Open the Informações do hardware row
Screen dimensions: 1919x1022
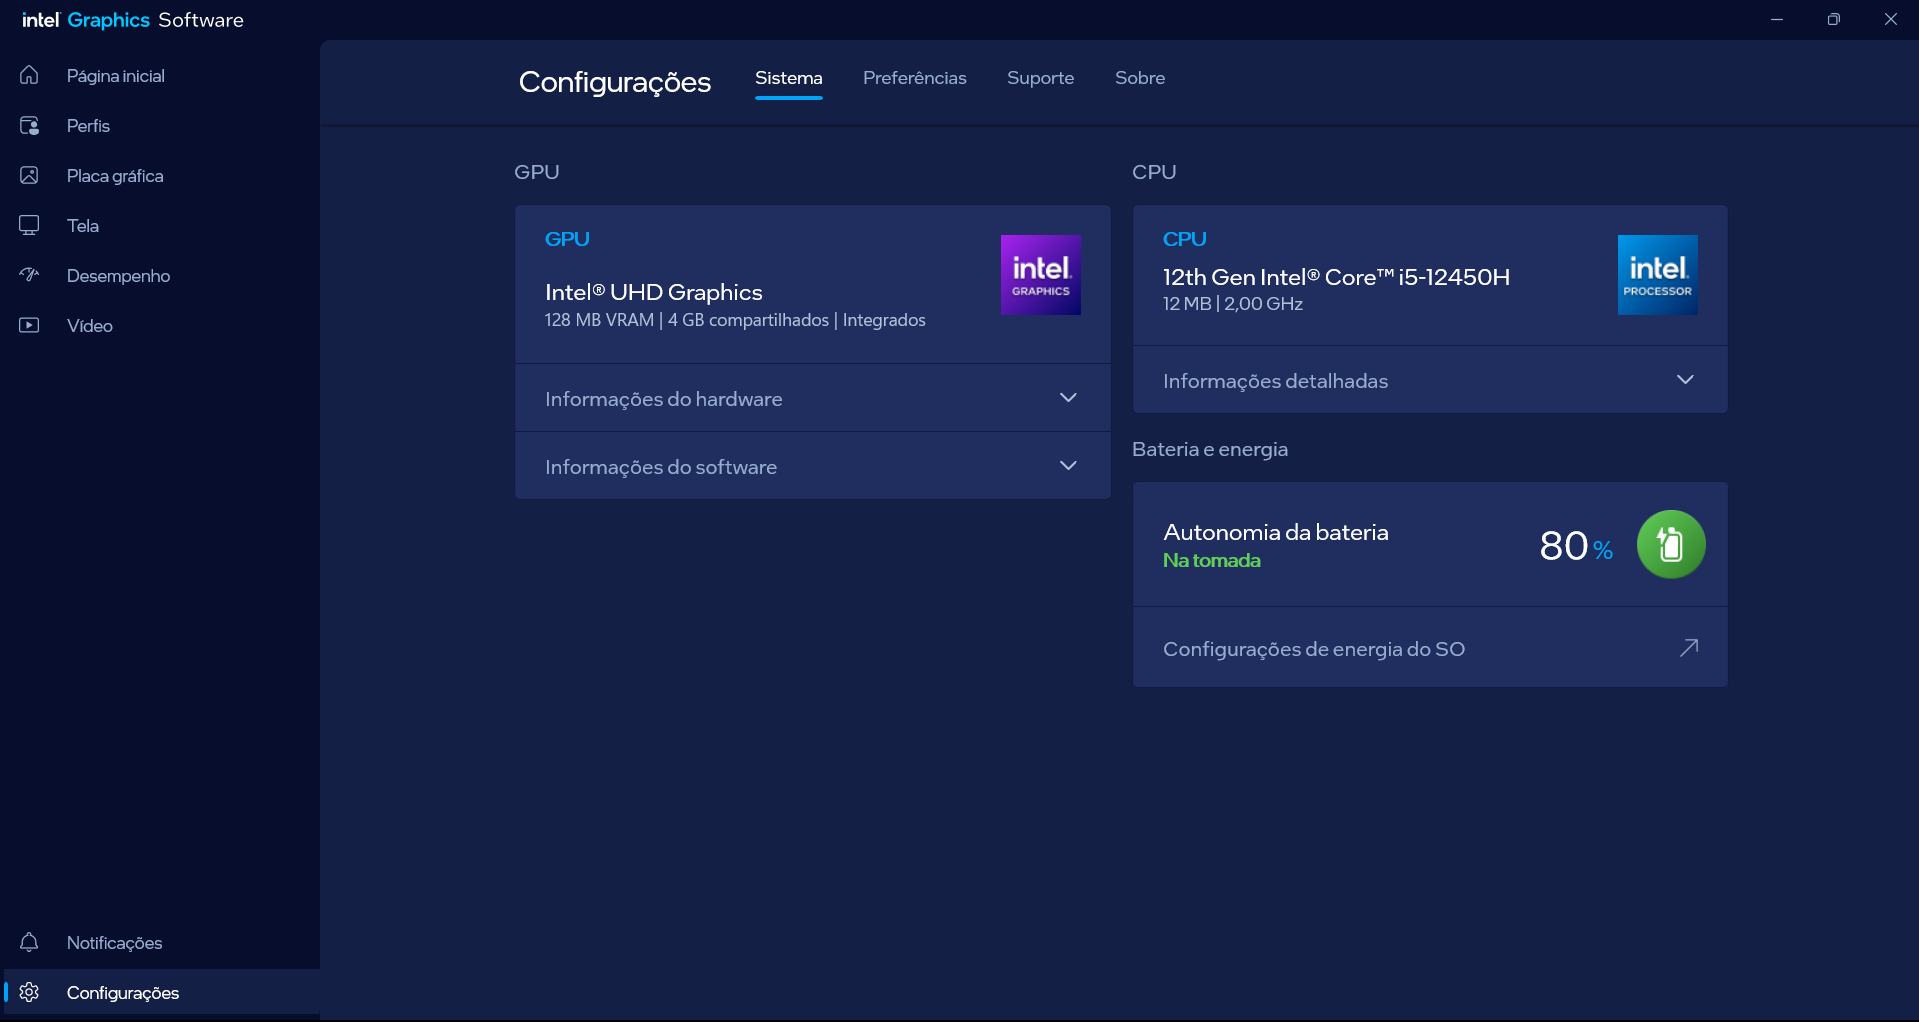pyautogui.click(x=812, y=398)
